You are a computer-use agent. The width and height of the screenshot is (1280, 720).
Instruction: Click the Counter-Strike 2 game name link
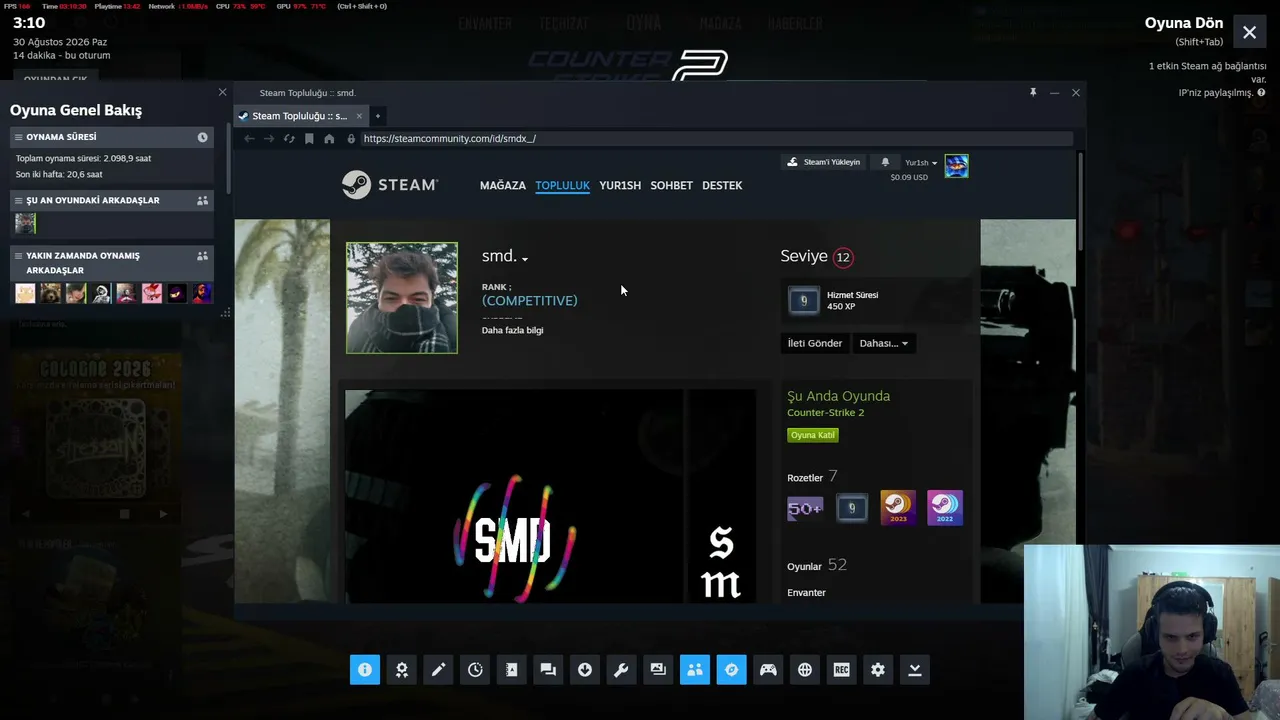(825, 413)
